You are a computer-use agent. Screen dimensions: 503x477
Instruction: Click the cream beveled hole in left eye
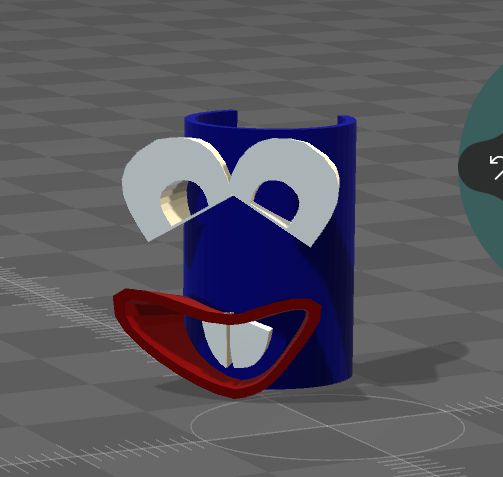pos(173,204)
